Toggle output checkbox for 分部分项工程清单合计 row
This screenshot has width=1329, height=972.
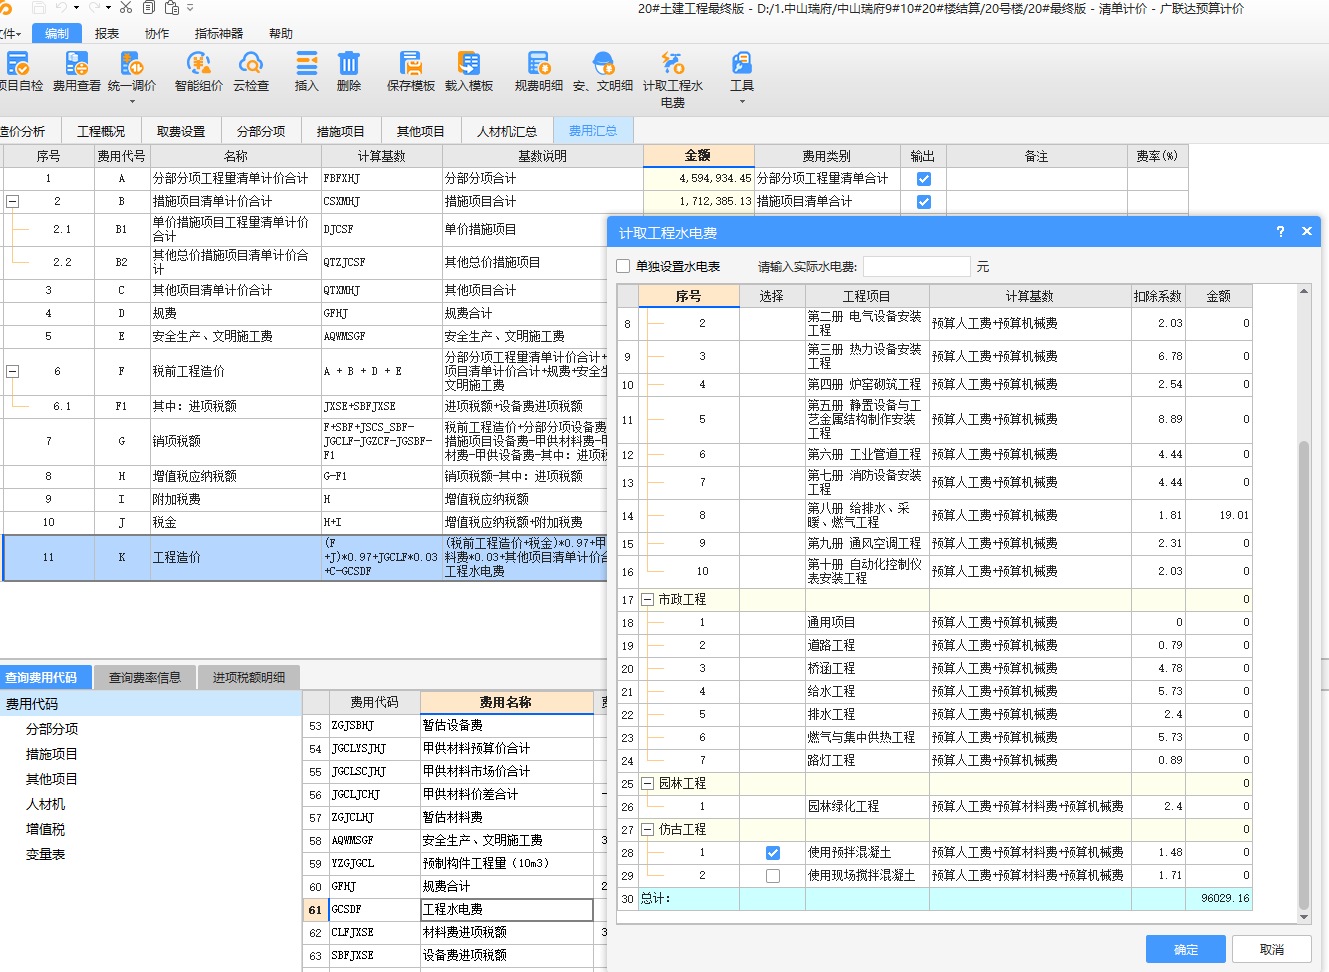[924, 179]
